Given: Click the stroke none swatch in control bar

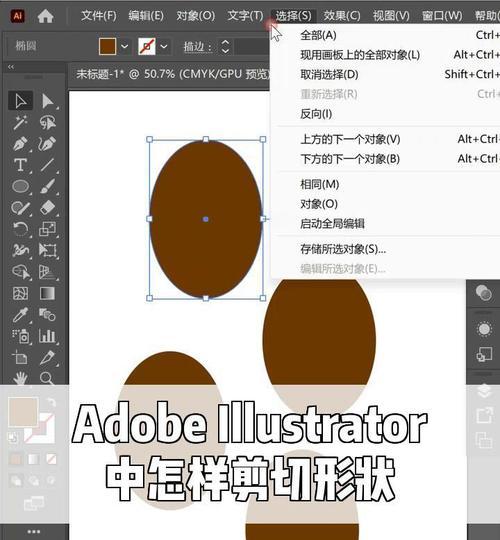Looking at the screenshot, I should (x=147, y=46).
